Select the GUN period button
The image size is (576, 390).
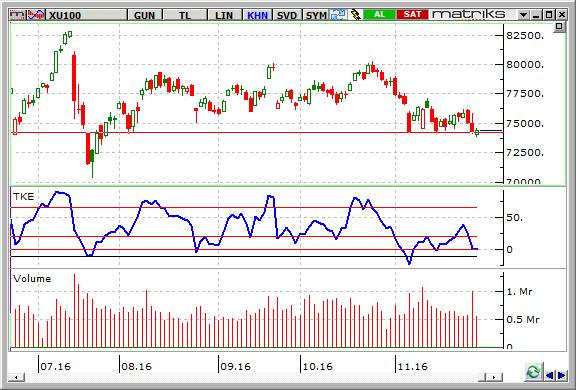point(144,15)
